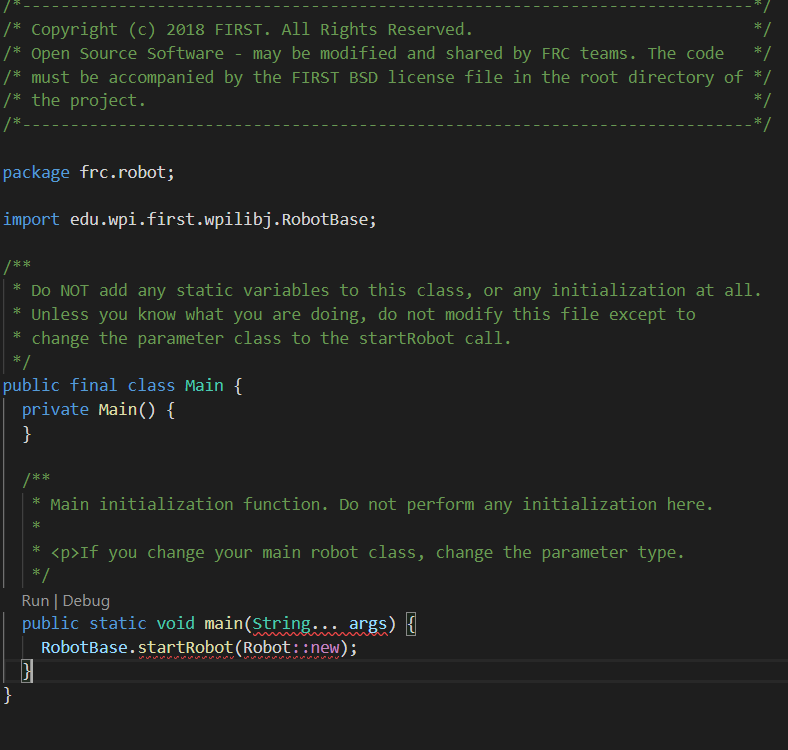Click the RobotBase identifier before startRobot
The width and height of the screenshot is (788, 750).
point(84,647)
